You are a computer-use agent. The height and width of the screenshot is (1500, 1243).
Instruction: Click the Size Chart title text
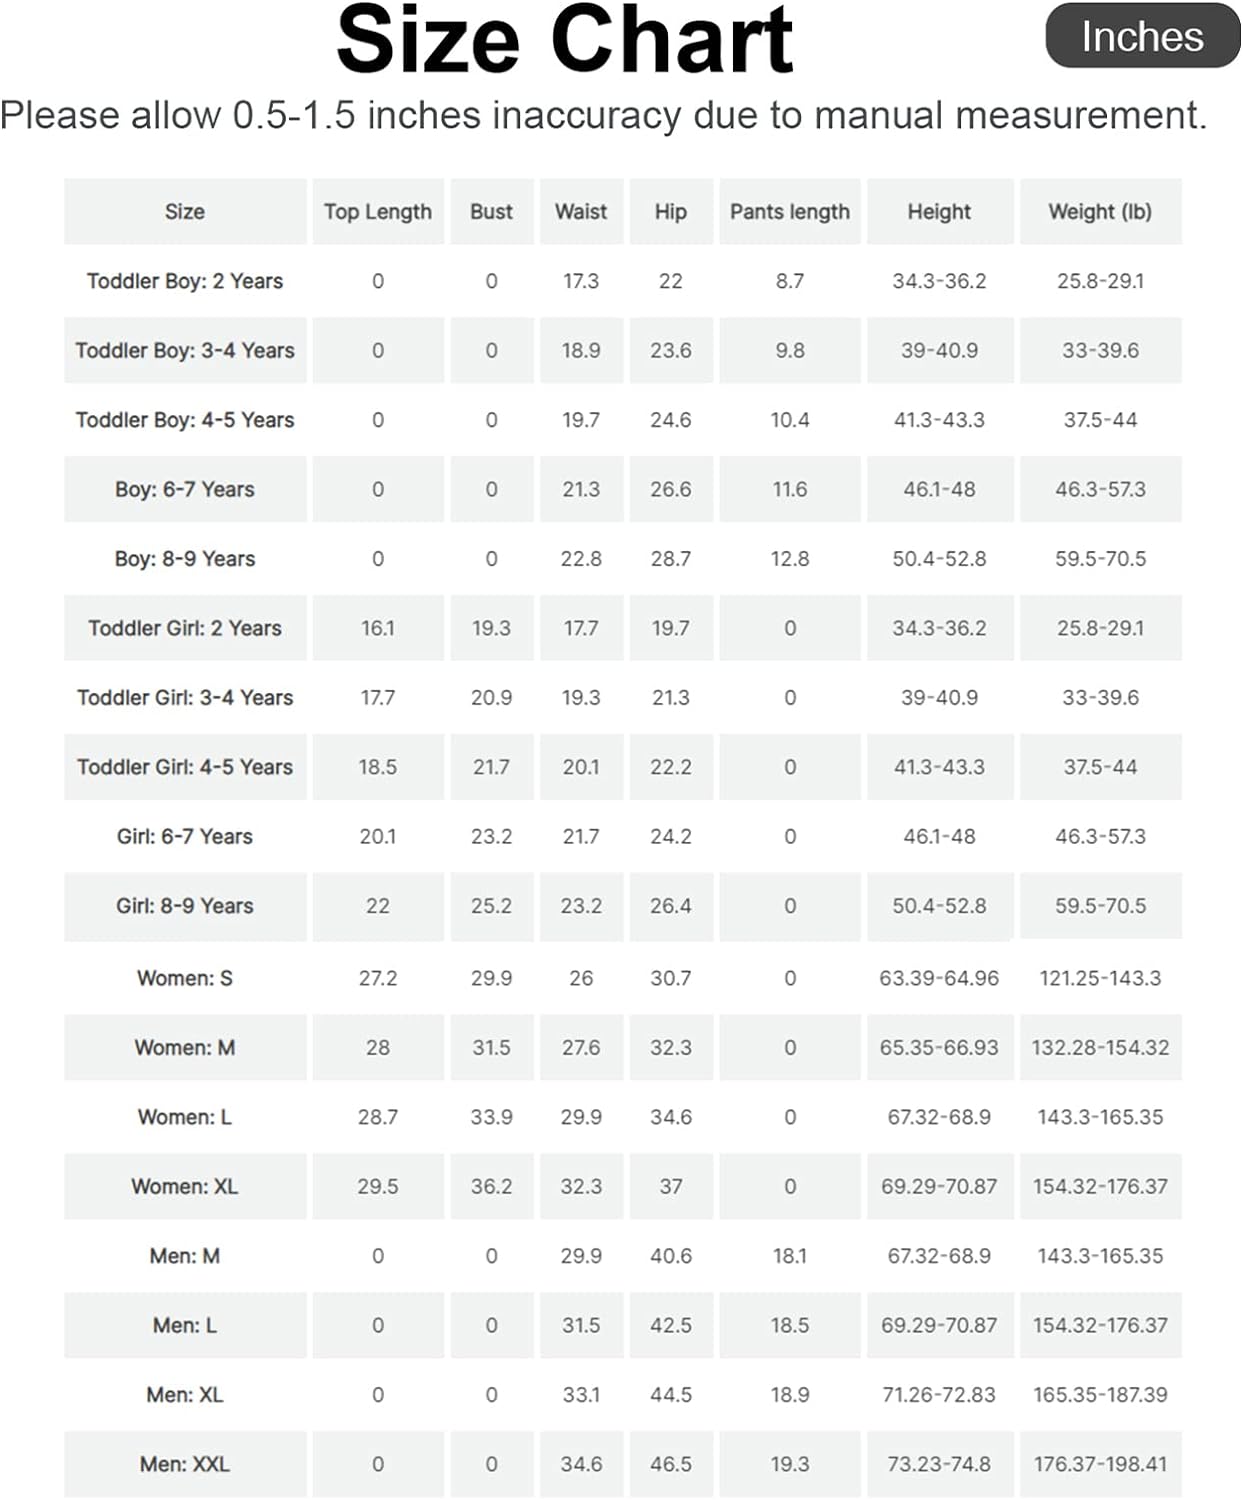pyautogui.click(x=565, y=40)
